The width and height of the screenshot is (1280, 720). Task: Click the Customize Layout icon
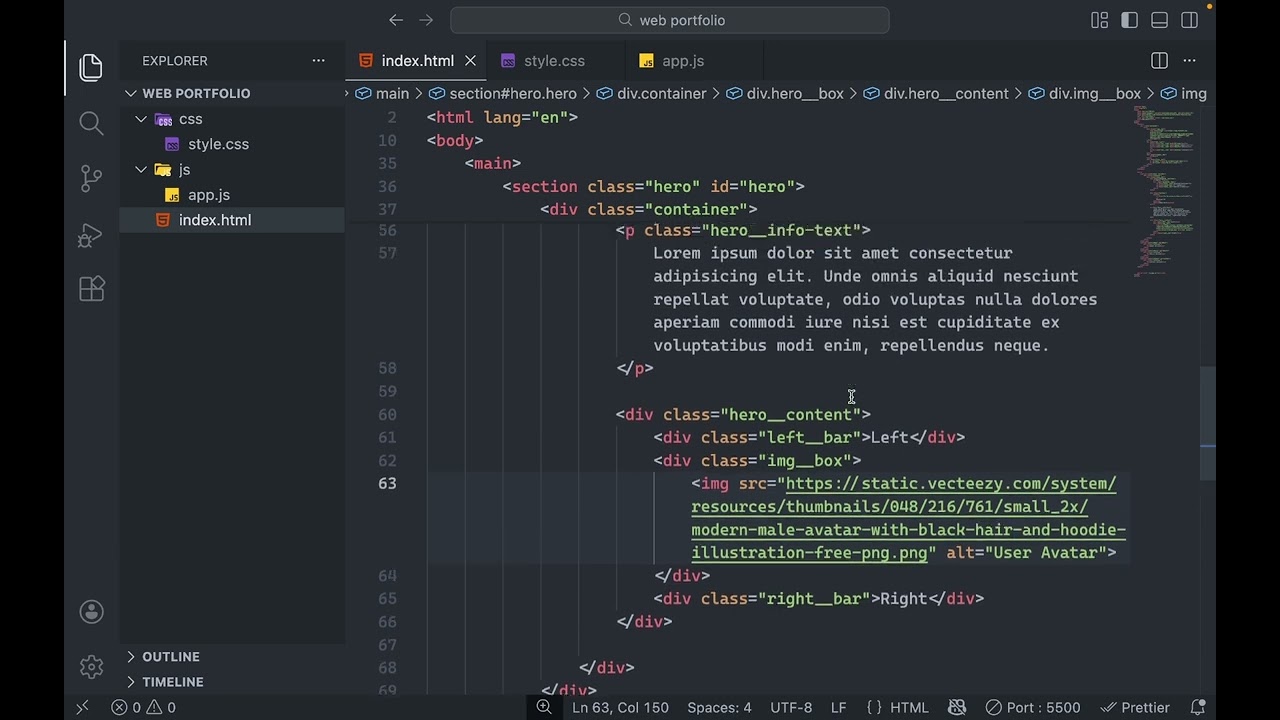click(x=1100, y=20)
